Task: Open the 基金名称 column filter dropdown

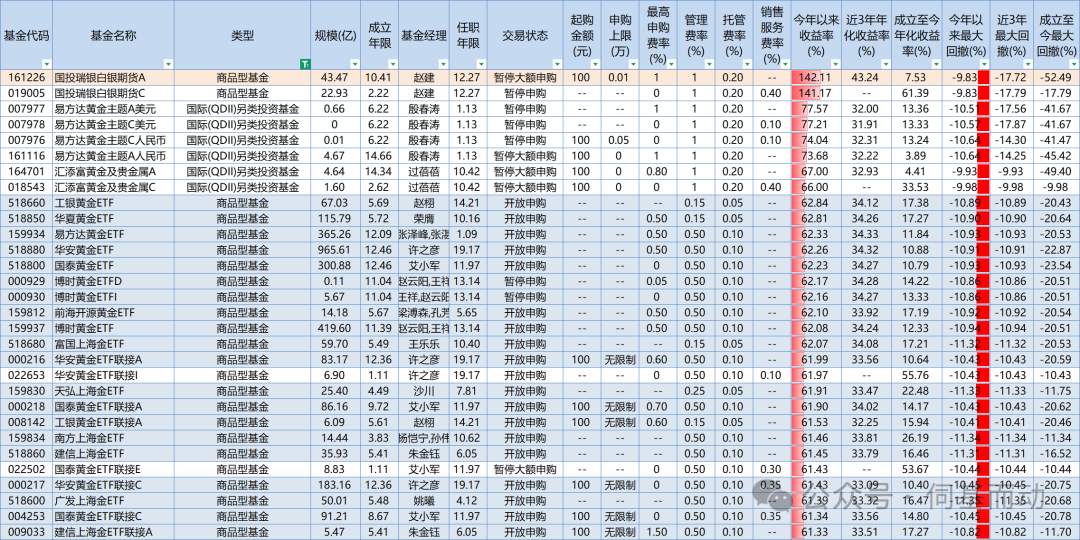Action: coord(168,64)
